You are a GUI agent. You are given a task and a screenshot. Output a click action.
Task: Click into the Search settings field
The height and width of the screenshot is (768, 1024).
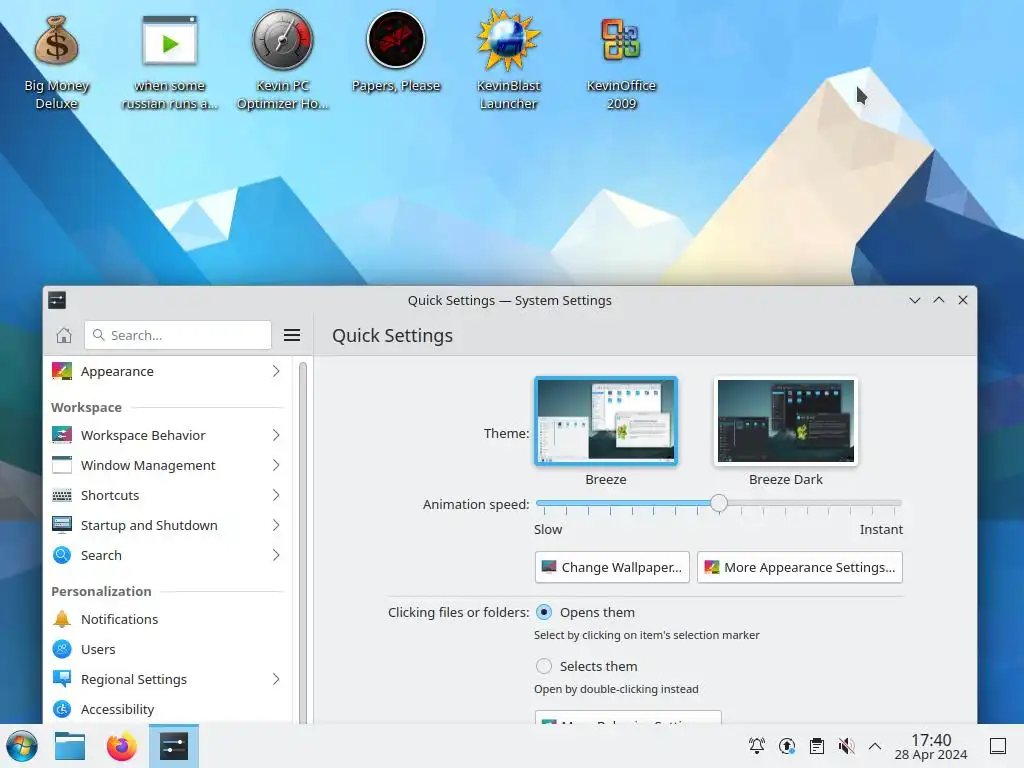pos(178,335)
